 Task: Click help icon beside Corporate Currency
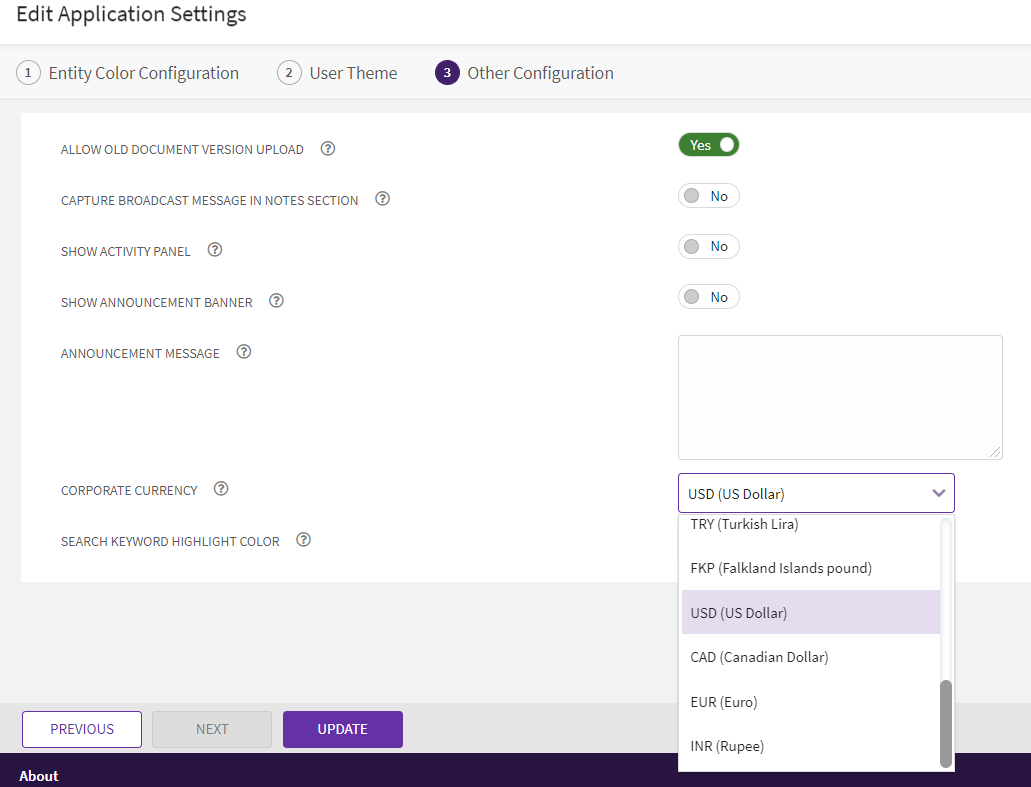point(221,489)
